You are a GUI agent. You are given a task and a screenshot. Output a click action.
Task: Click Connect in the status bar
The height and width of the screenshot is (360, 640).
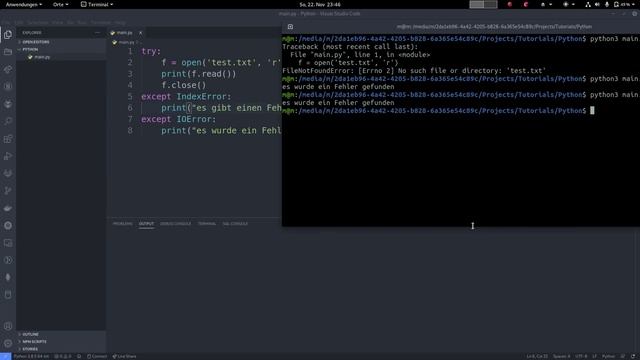tap(97, 356)
